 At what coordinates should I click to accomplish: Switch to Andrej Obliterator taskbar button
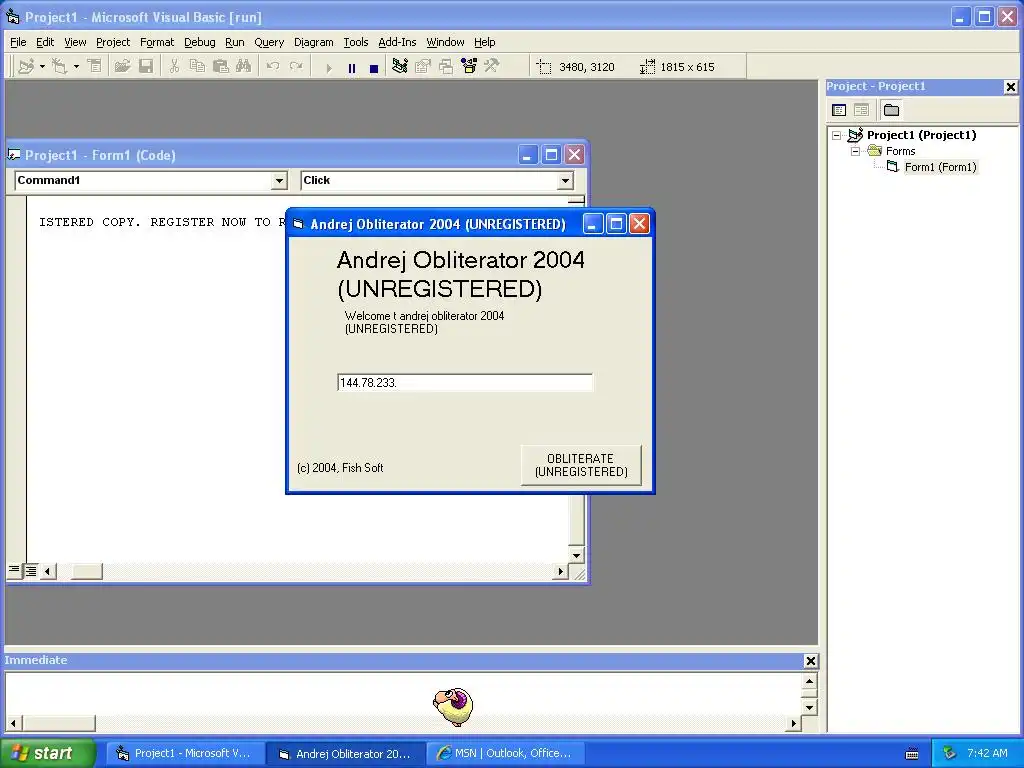click(x=346, y=754)
